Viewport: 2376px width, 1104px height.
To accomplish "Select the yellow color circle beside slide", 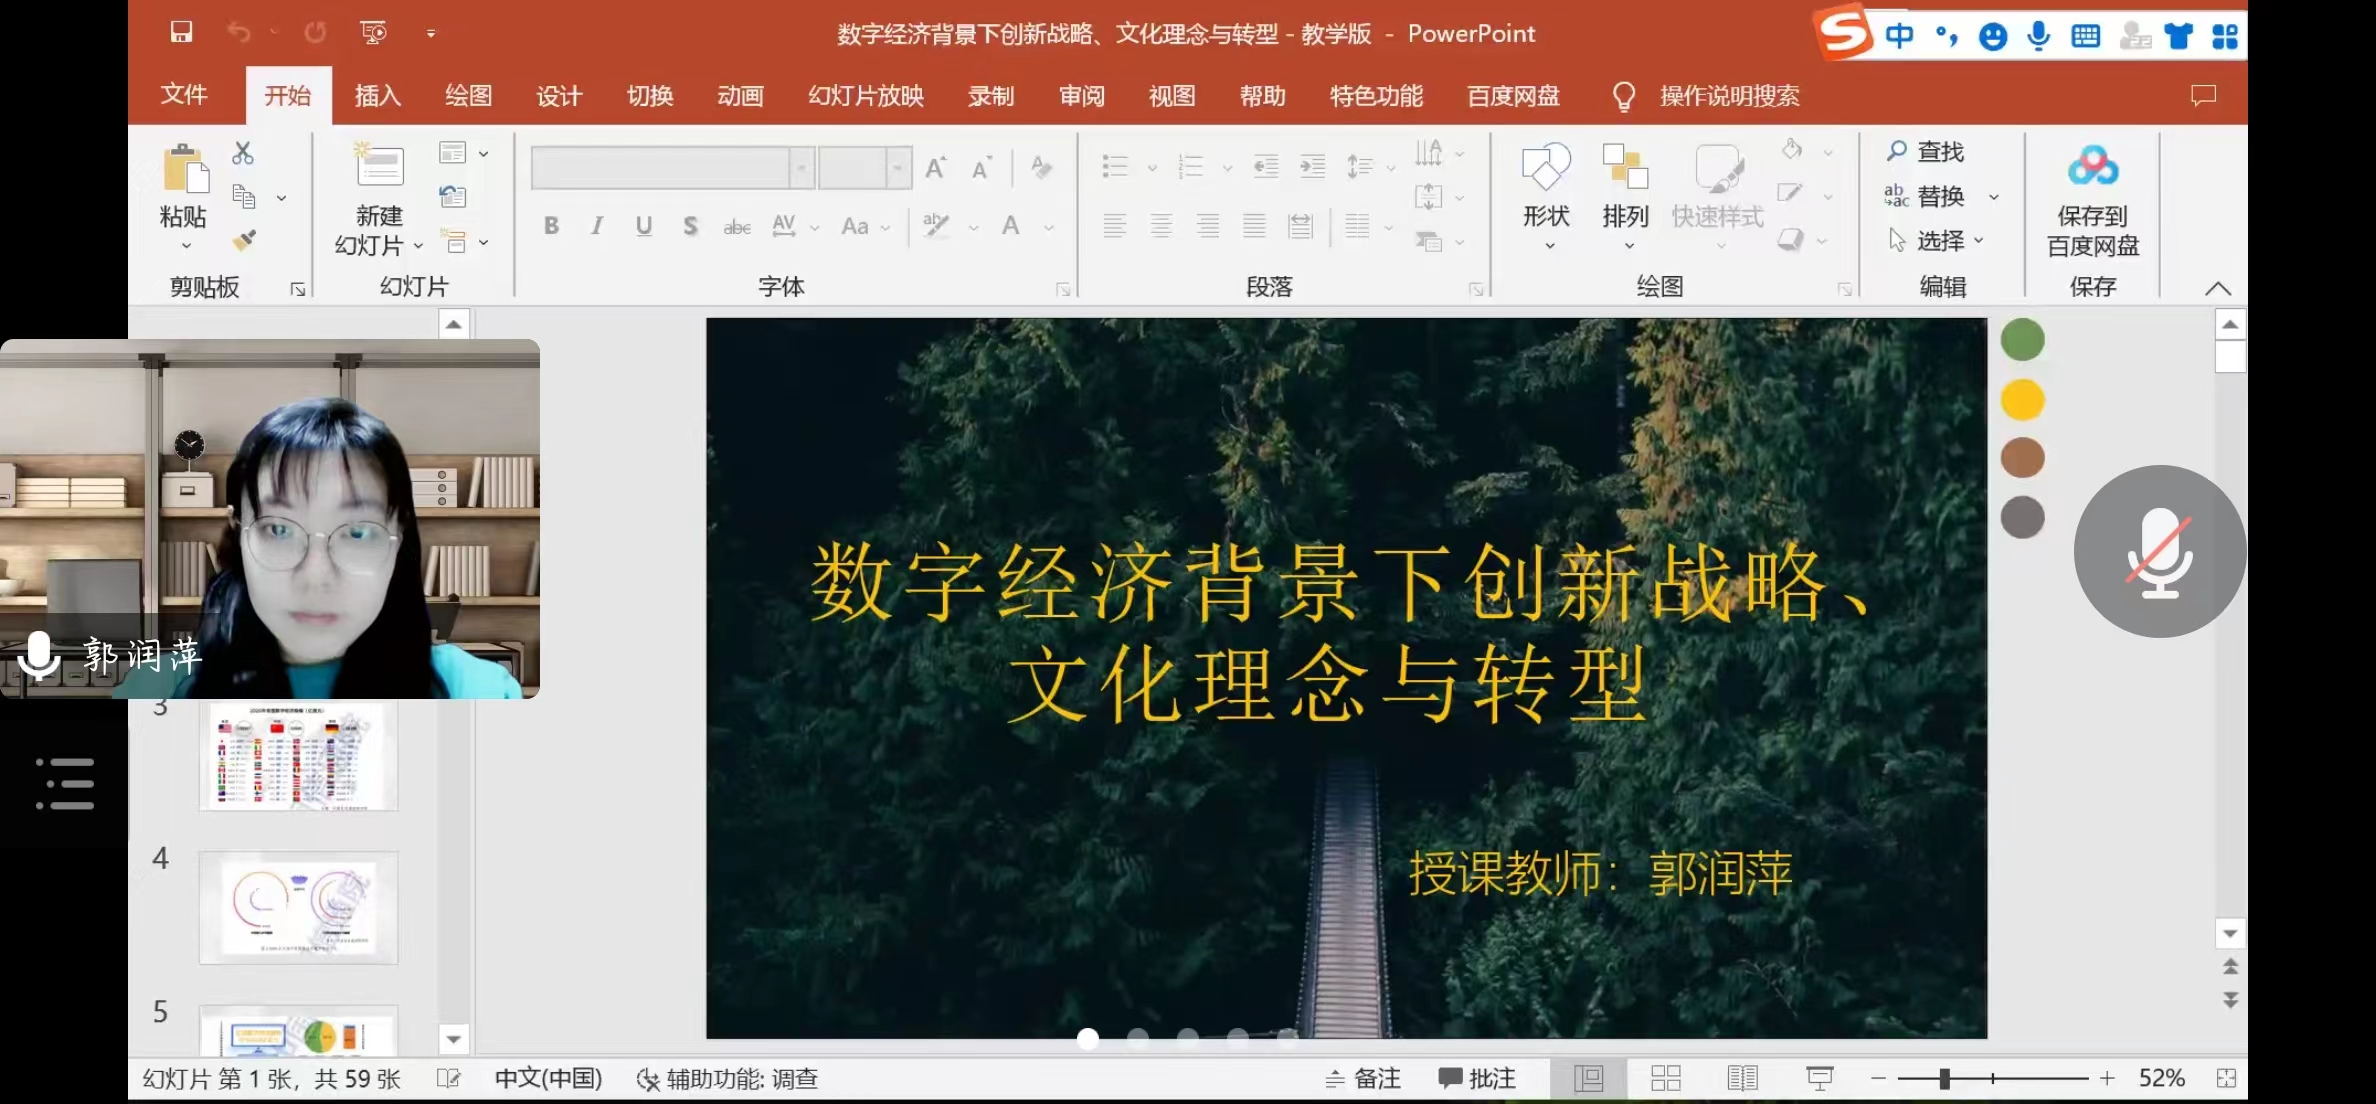I will coord(2022,400).
